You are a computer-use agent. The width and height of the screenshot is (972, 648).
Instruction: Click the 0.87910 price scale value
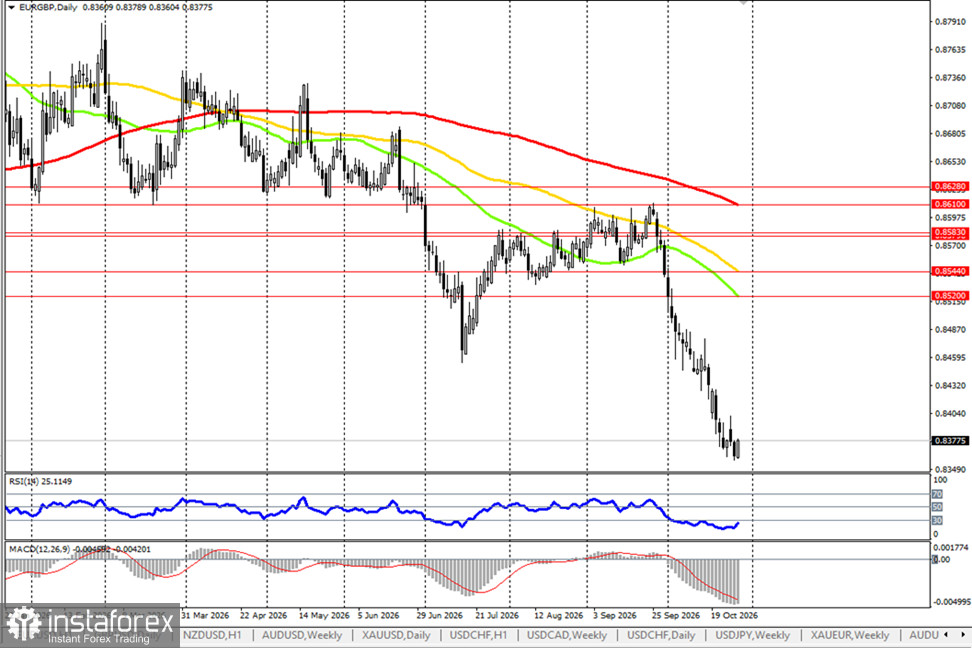click(950, 22)
